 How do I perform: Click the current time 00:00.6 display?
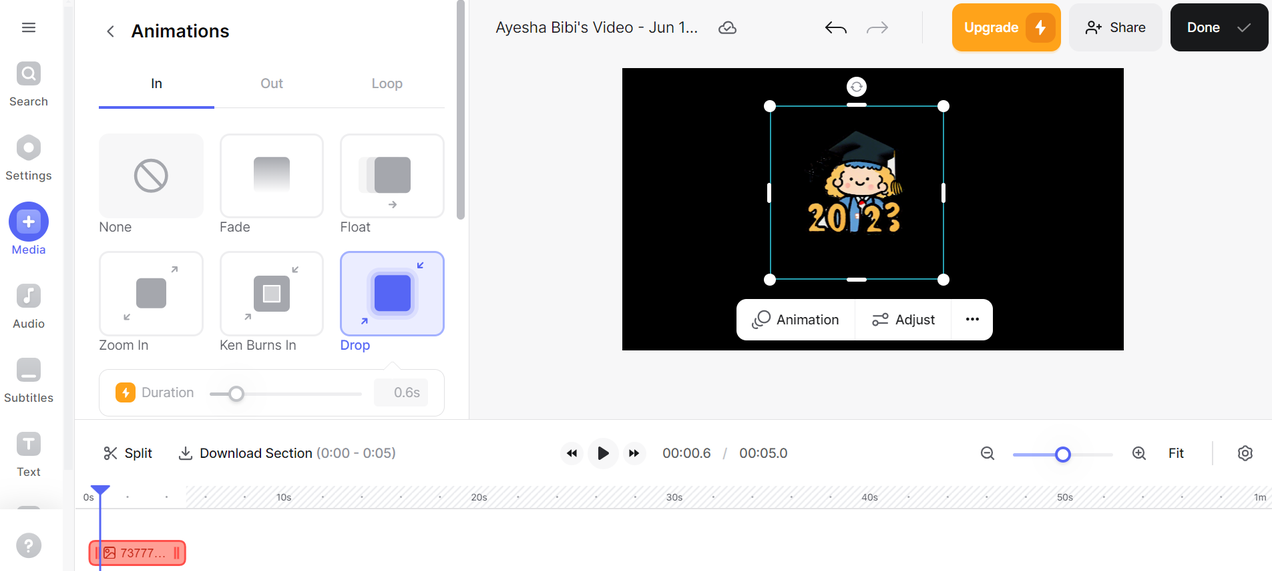point(686,453)
